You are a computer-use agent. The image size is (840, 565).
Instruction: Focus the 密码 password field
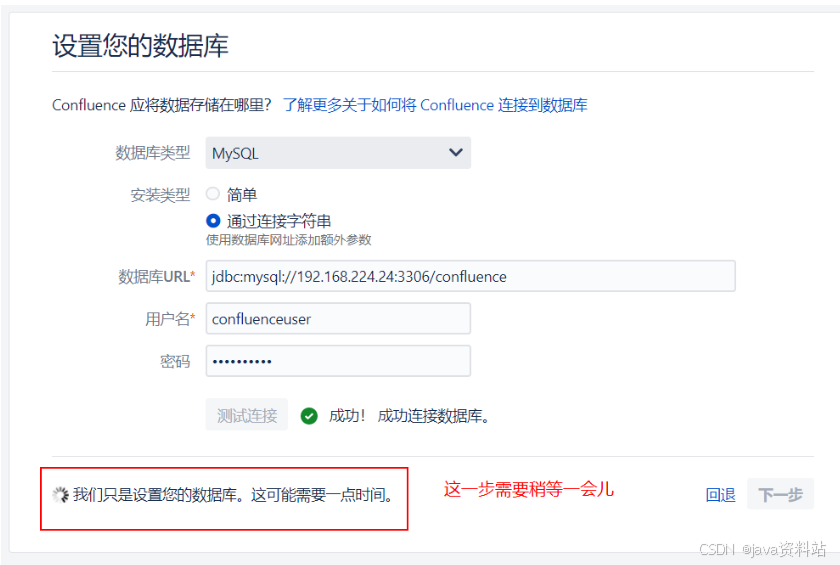[x=338, y=361]
